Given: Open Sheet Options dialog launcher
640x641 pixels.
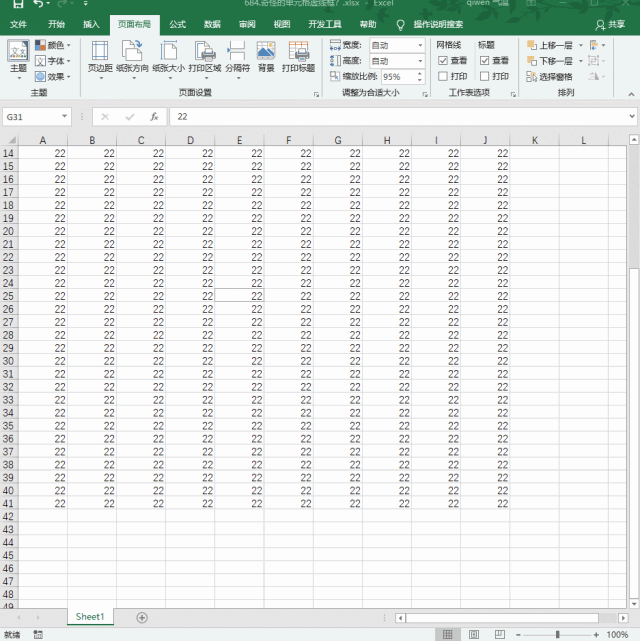Looking at the screenshot, I should click(513, 94).
